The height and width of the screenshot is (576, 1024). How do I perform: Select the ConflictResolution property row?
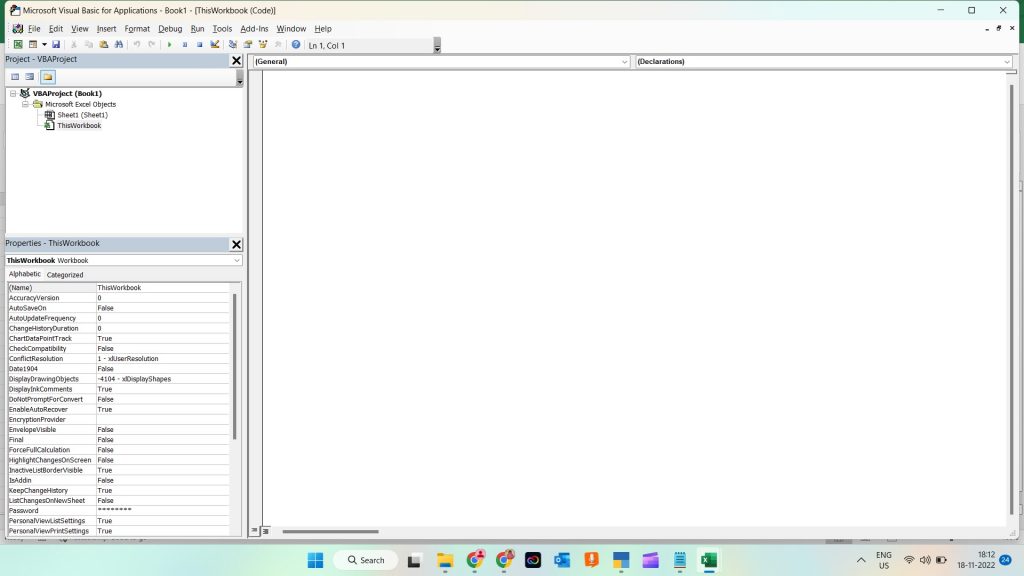point(118,359)
